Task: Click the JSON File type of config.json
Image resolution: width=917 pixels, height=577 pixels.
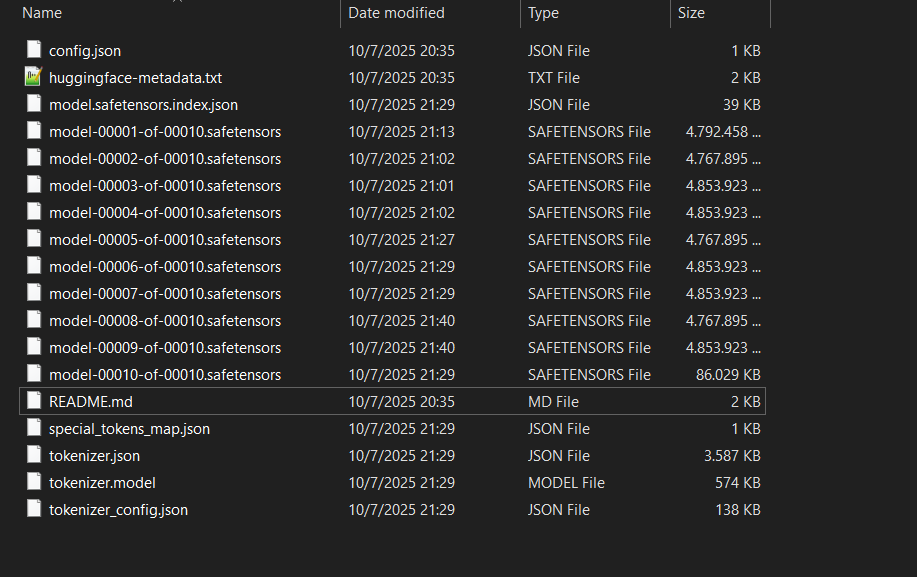Action: pyautogui.click(x=559, y=51)
